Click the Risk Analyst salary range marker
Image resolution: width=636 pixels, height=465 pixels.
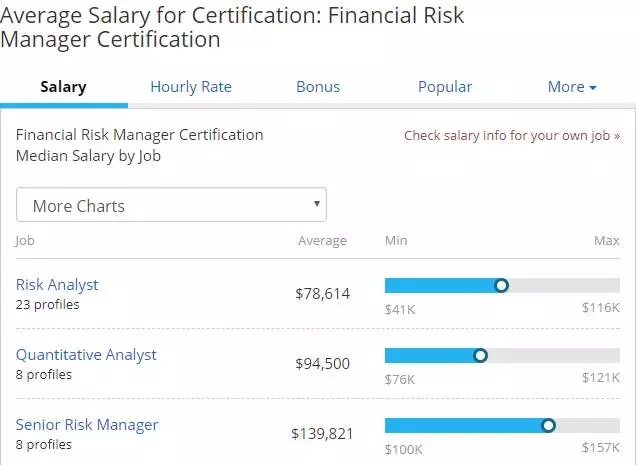[x=502, y=285]
